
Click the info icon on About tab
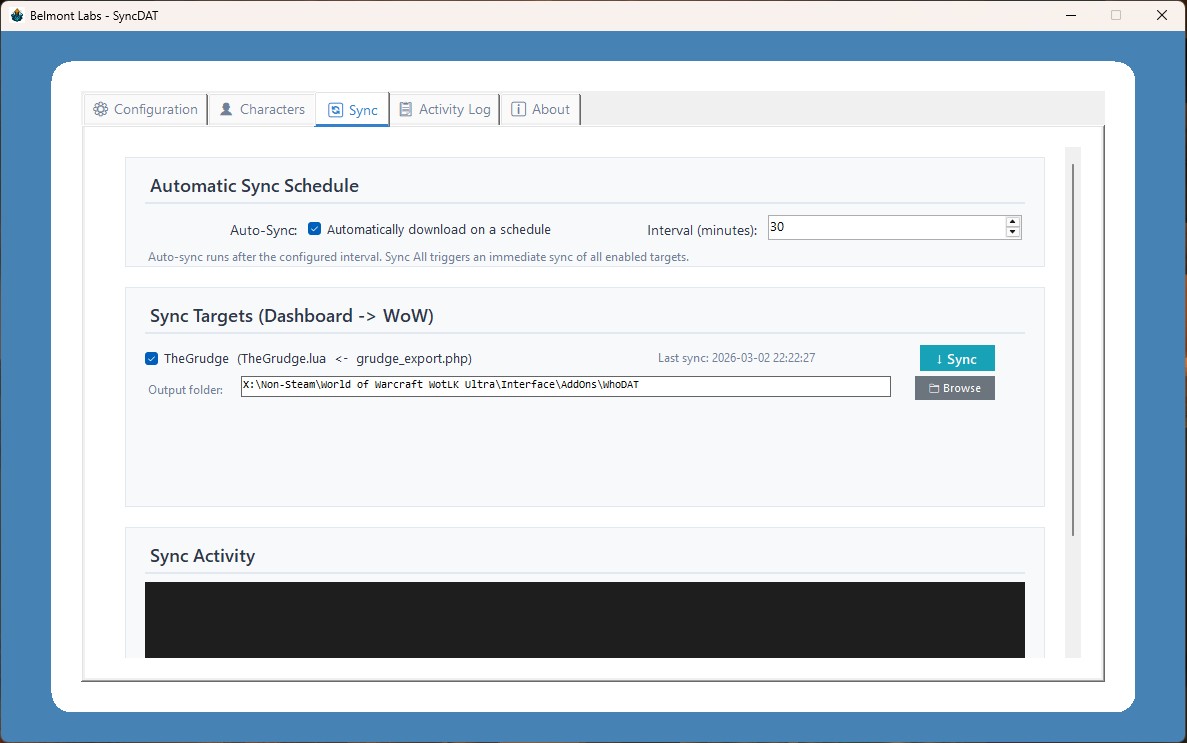518,110
